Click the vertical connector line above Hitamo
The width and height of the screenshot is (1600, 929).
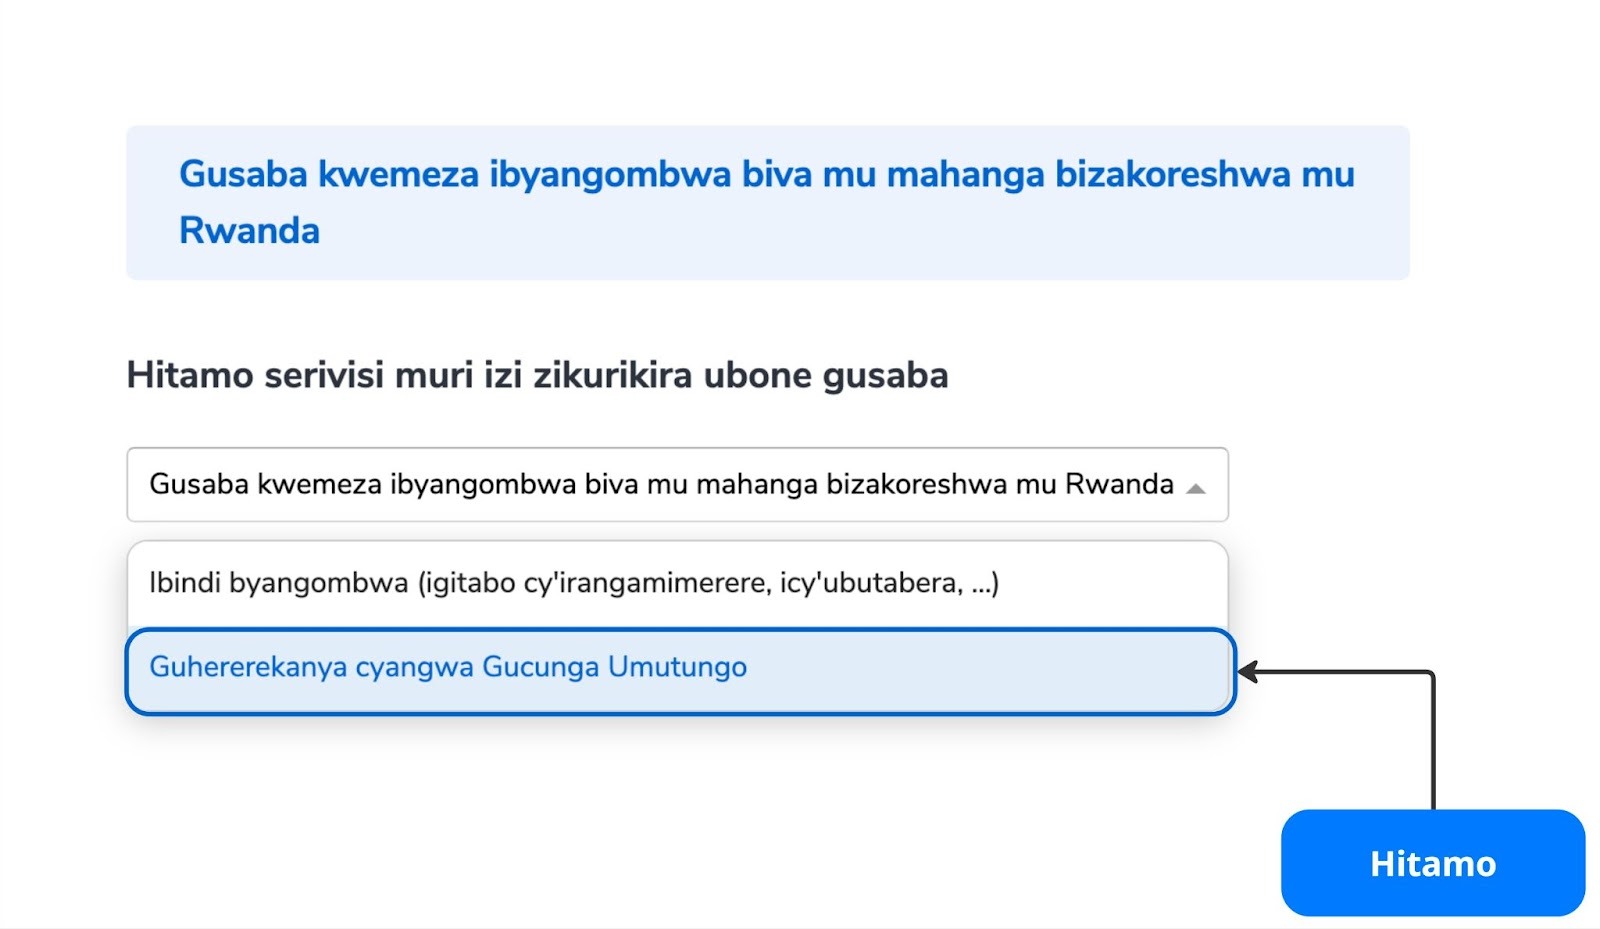point(1433,741)
